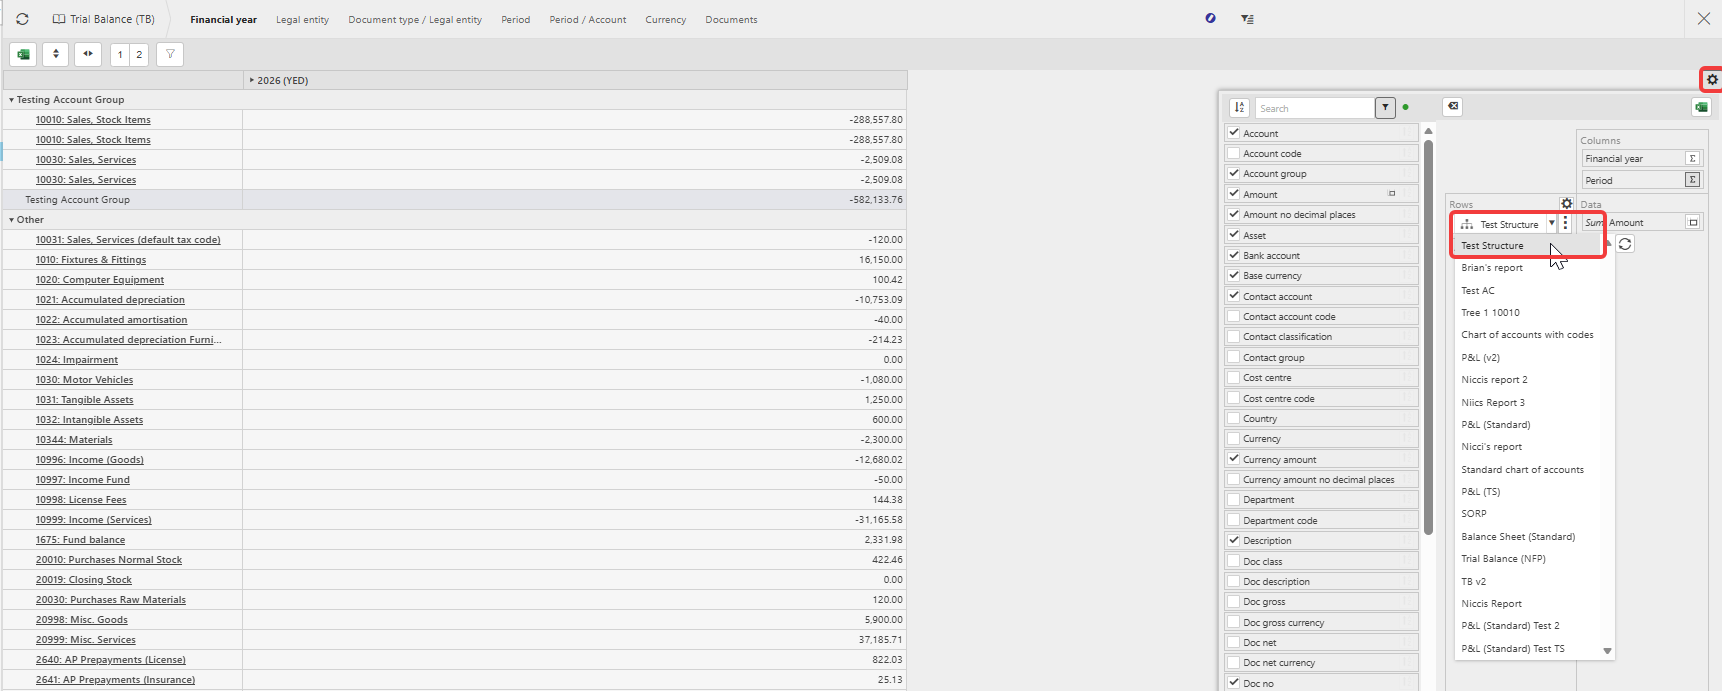This screenshot has height=691, width=1722.
Task: Sort the field list alphabetically
Action: pos(1239,107)
